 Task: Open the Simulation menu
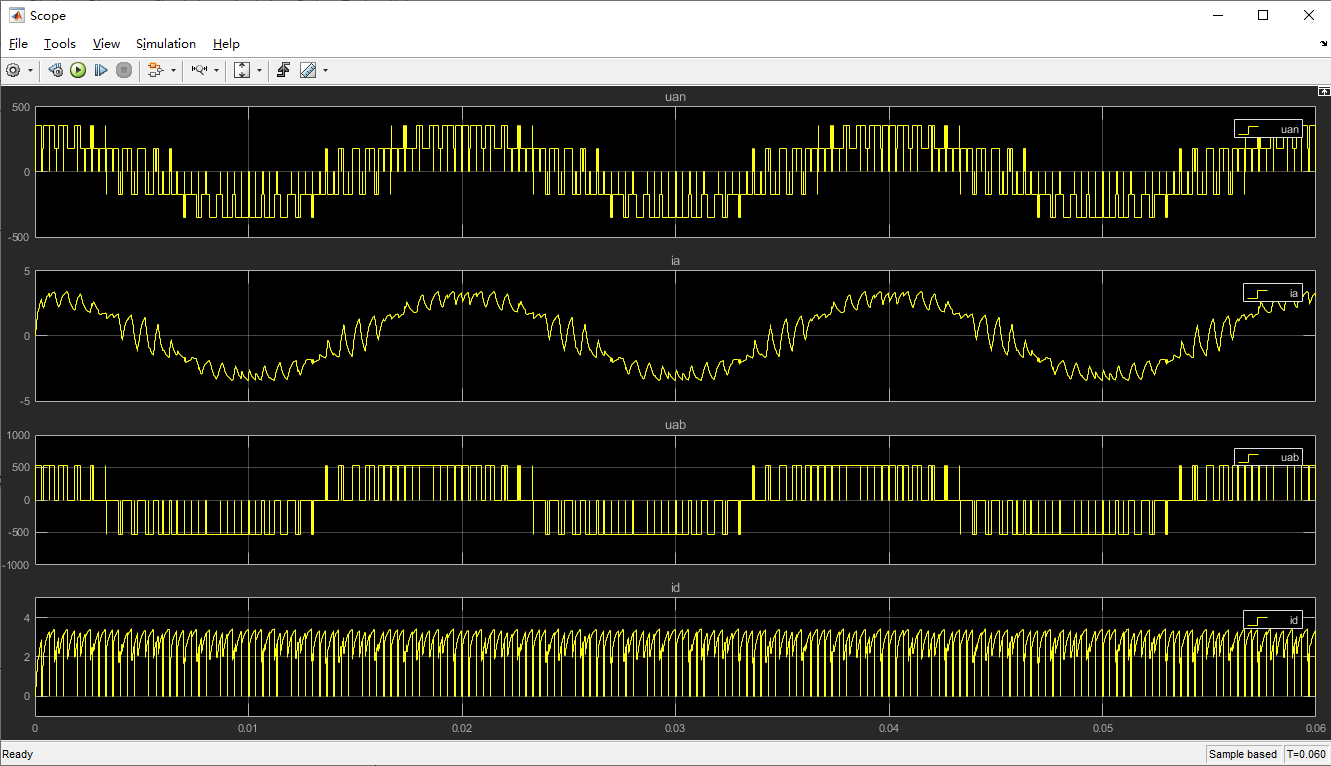tap(166, 44)
